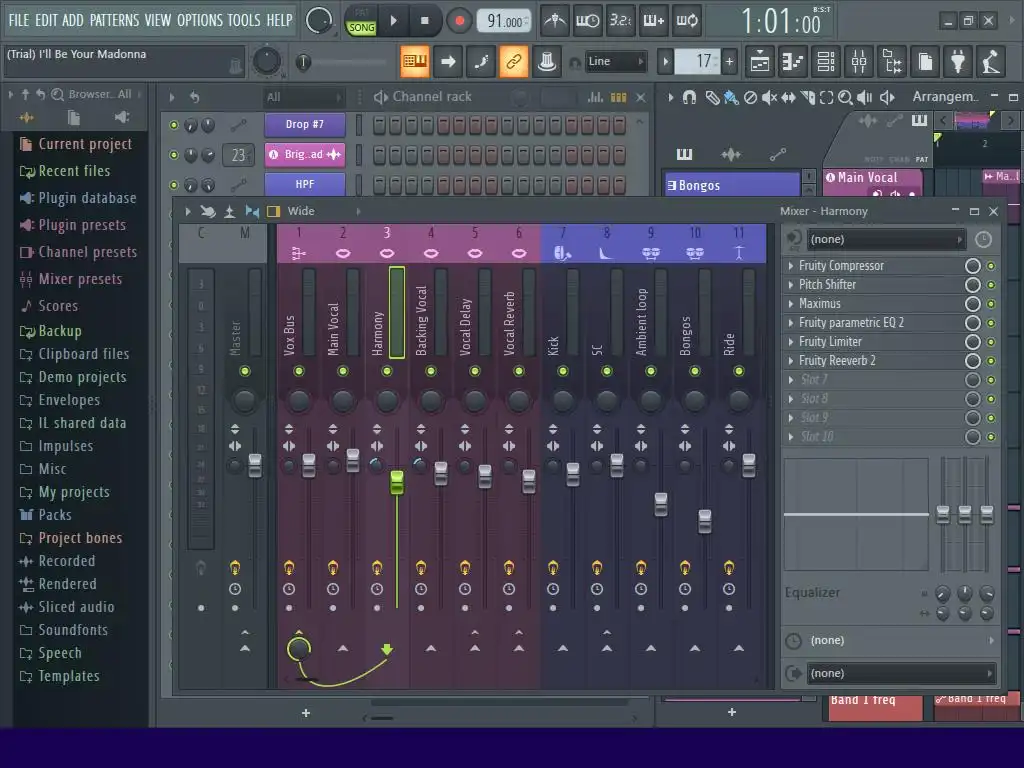Open the PATTERNS menu
The width and height of the screenshot is (1024, 768).
(x=114, y=20)
